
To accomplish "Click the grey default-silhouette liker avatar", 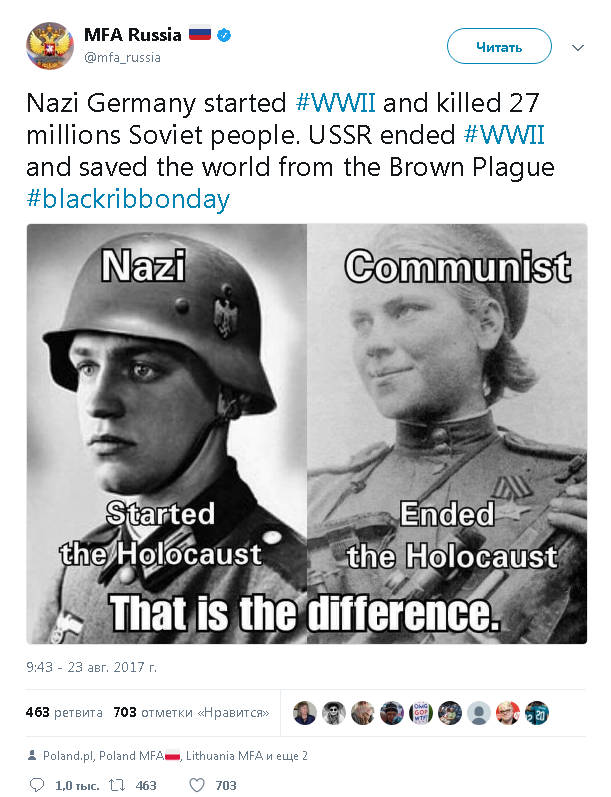I will [x=479, y=713].
